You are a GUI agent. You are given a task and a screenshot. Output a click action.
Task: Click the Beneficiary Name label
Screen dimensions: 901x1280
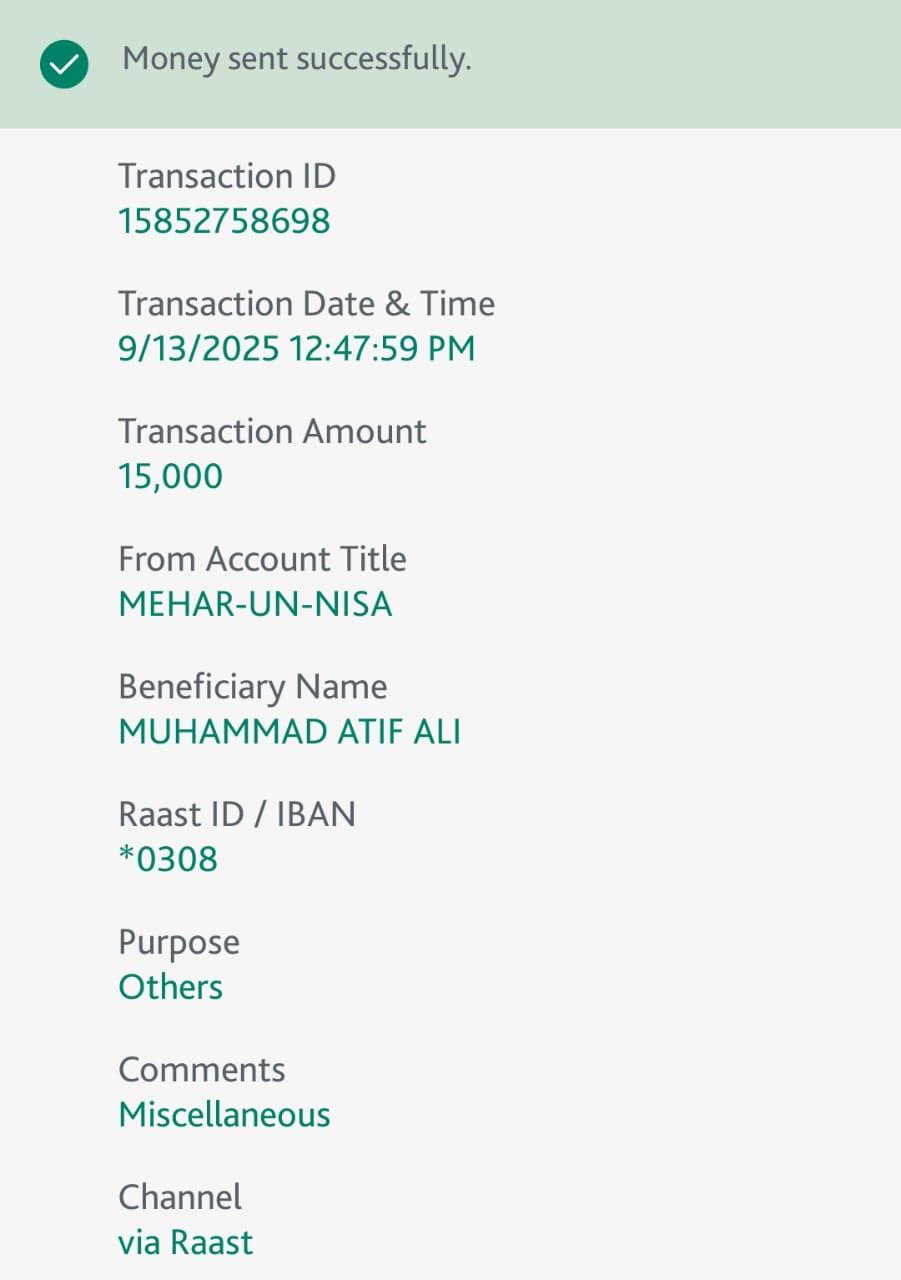[252, 687]
